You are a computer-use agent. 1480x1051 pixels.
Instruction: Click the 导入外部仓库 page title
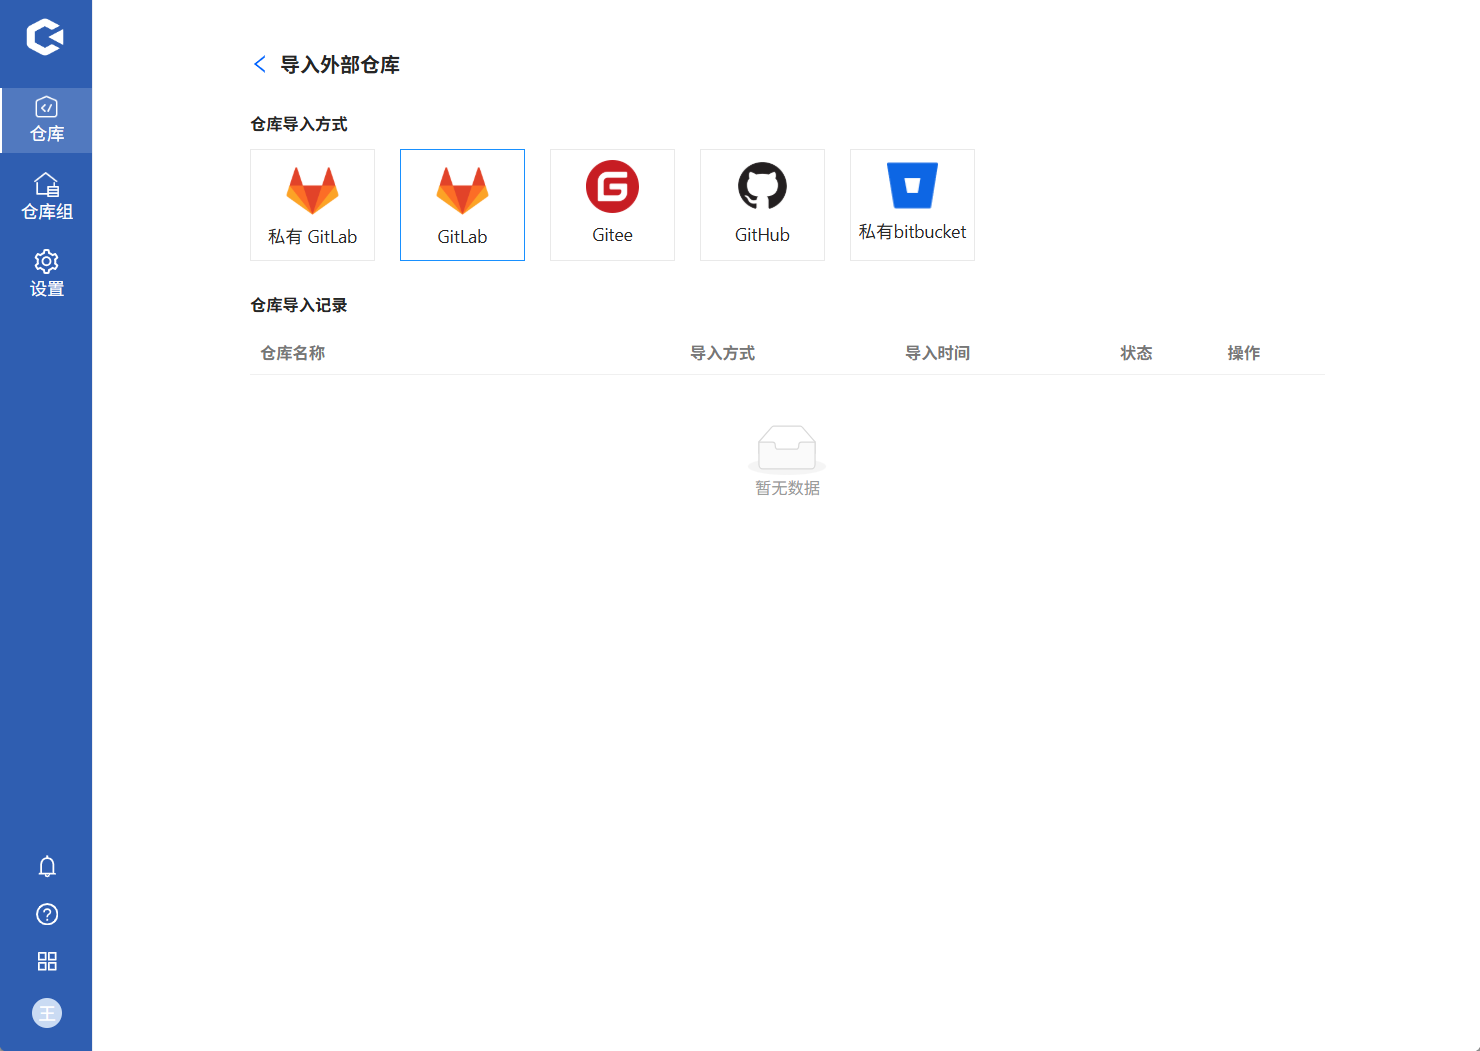(x=340, y=65)
